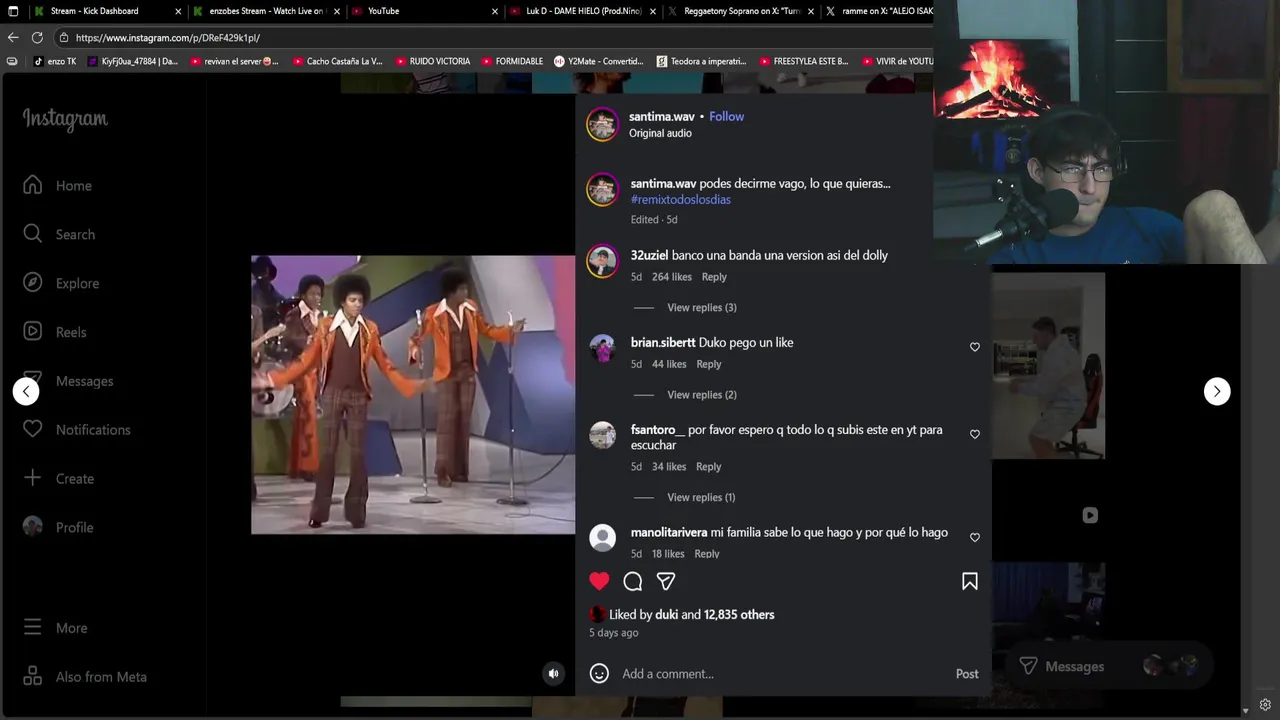Like brian.sibertt's comment
This screenshot has height=720, width=1280.
975,347
